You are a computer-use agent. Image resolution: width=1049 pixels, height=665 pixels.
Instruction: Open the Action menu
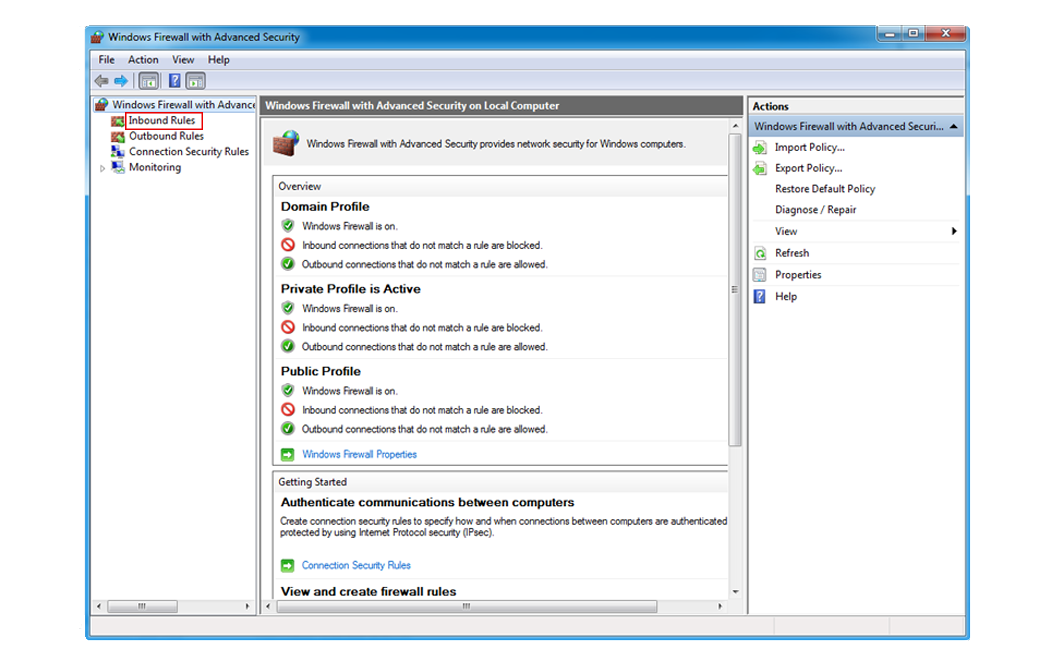pos(143,60)
